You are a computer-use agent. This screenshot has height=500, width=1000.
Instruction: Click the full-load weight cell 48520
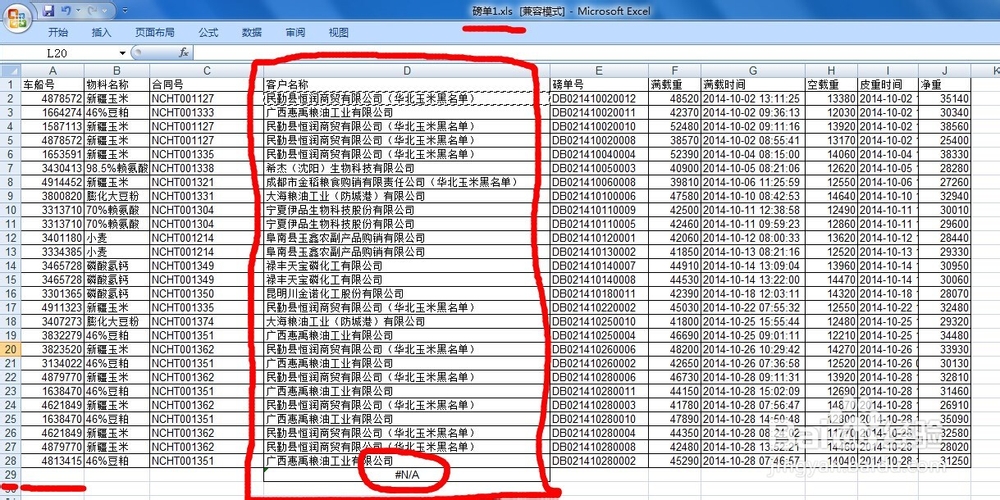pyautogui.click(x=675, y=98)
